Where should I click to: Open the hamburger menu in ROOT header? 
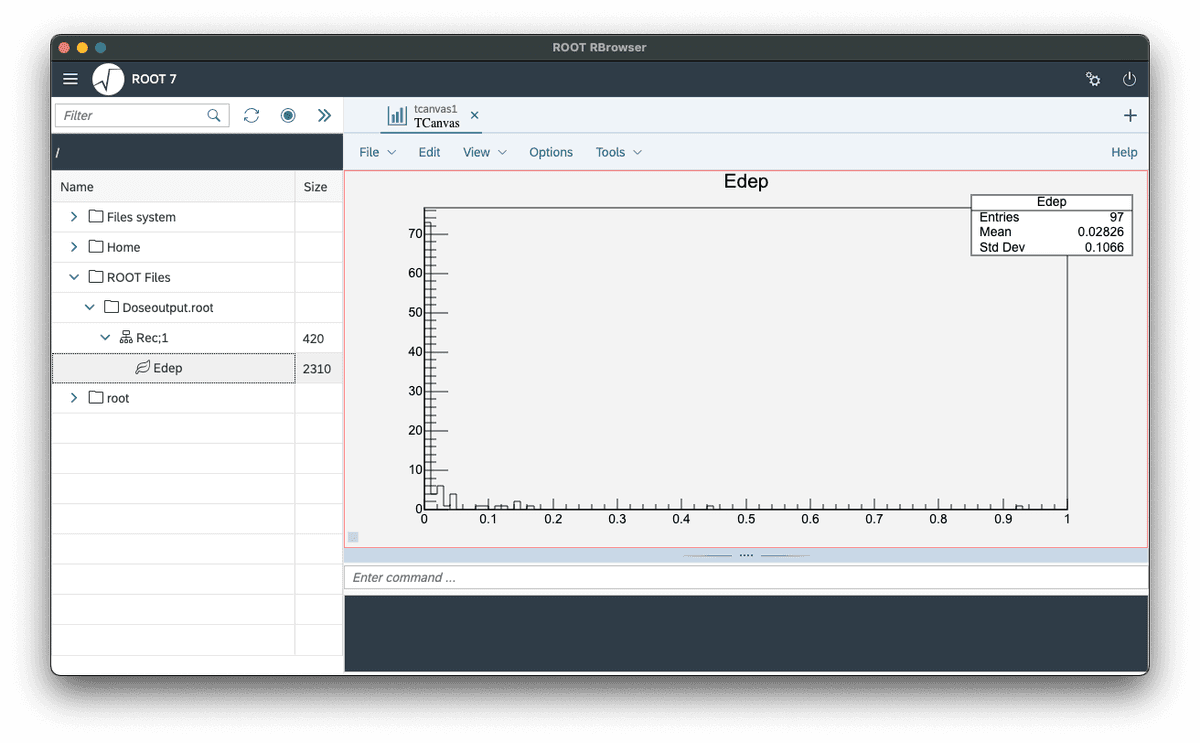coord(70,79)
